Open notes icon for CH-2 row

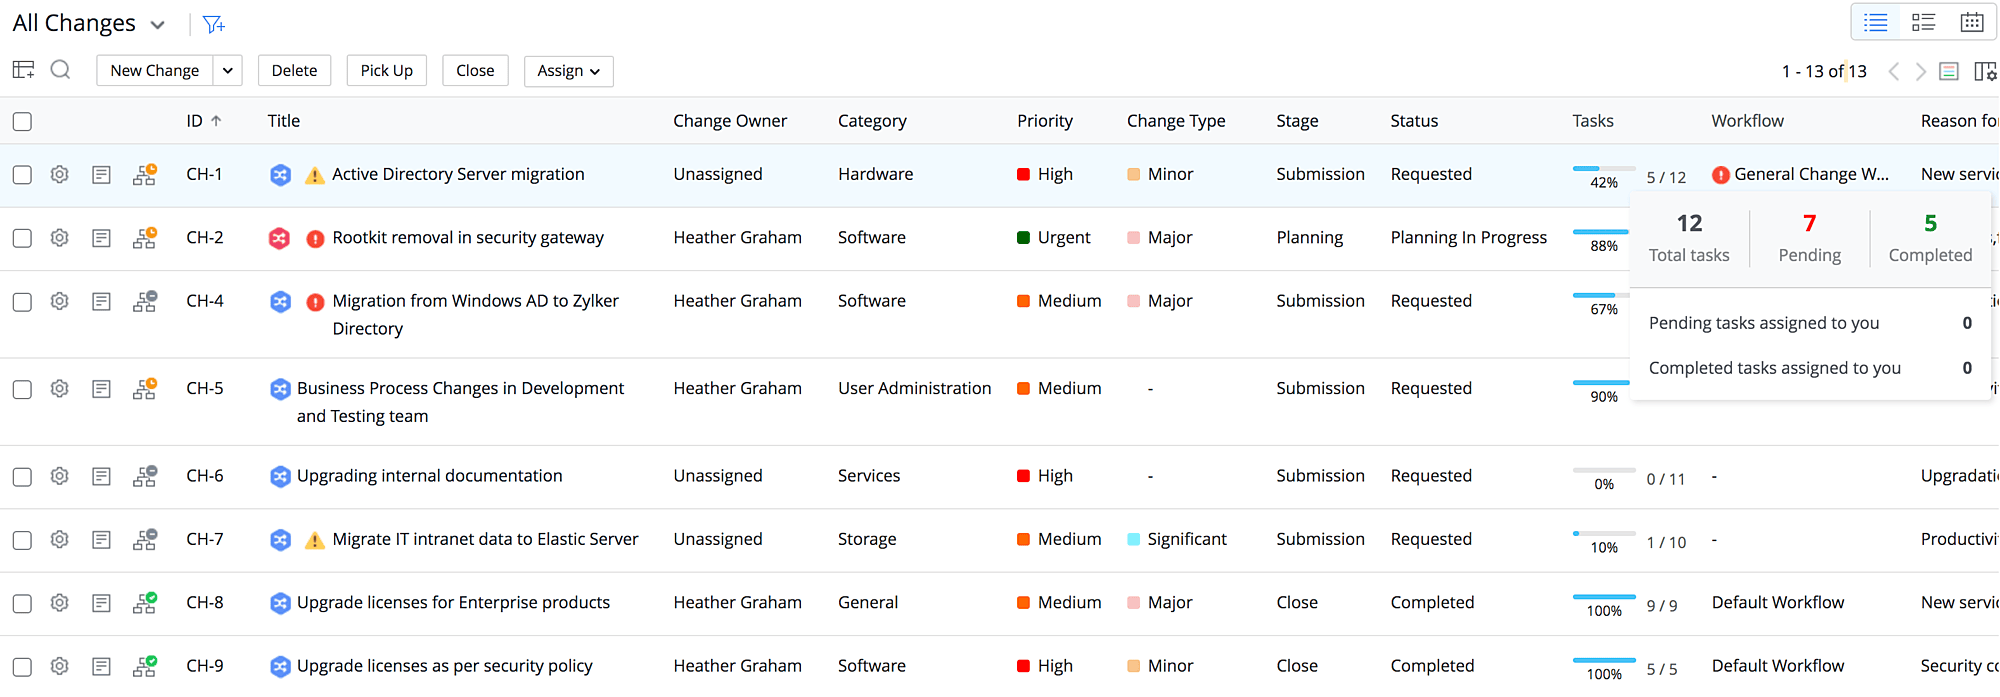click(101, 238)
